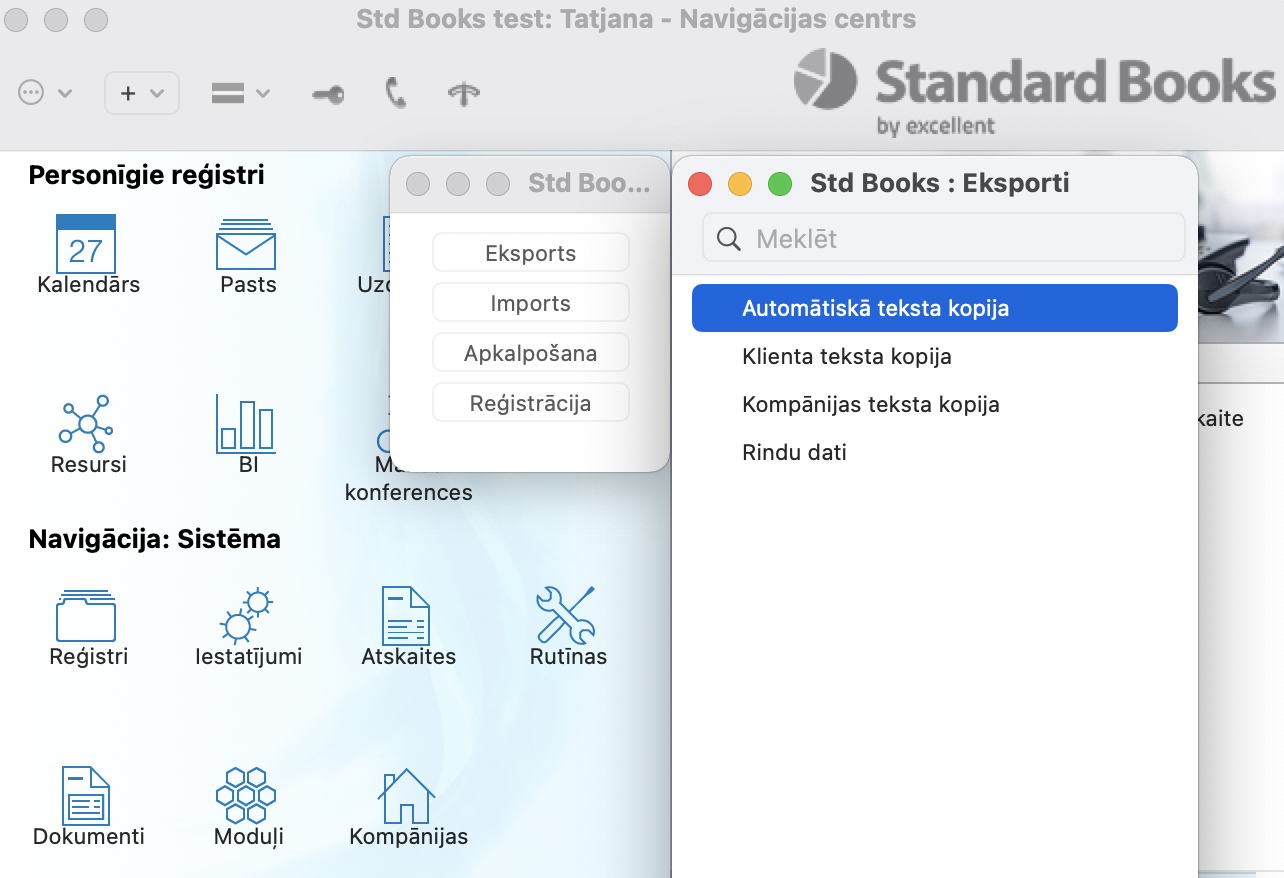Image resolution: width=1284 pixels, height=878 pixels.
Task: Click the Eksports button
Action: (x=530, y=253)
